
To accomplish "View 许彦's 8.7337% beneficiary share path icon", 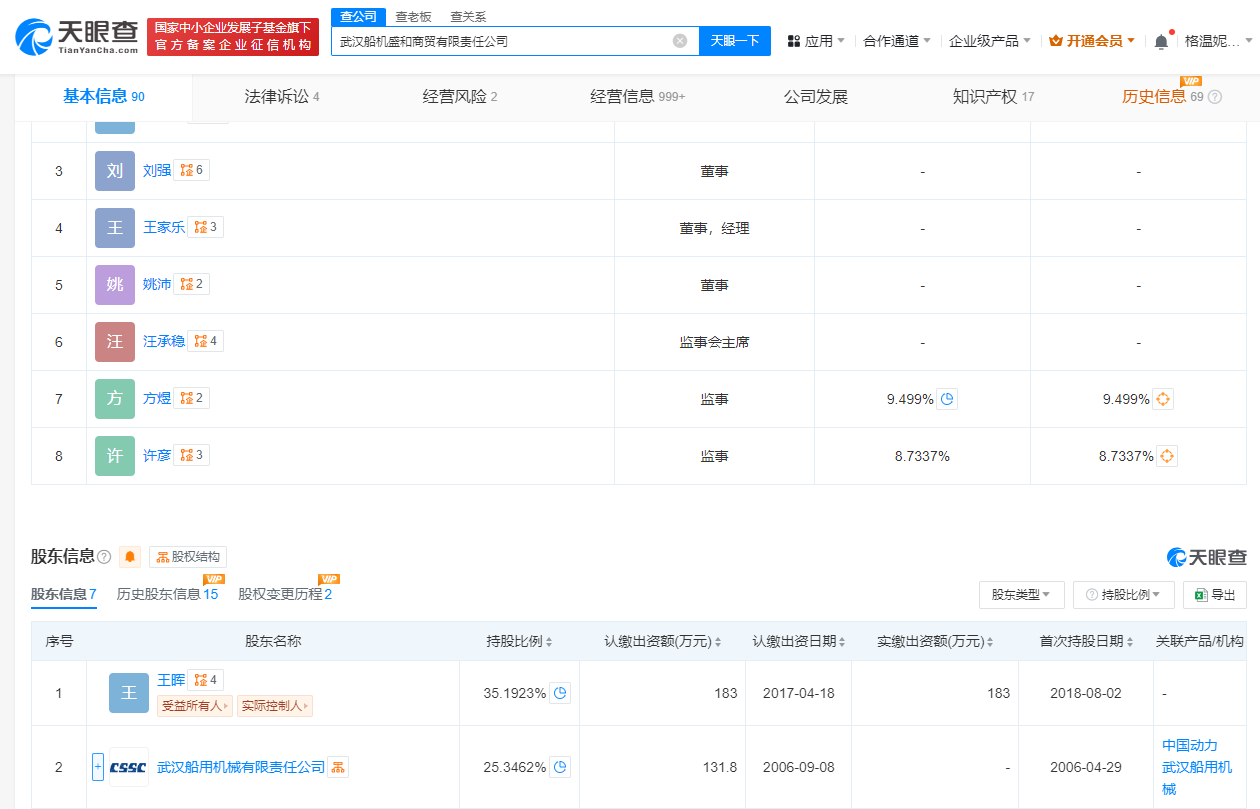I will tap(1167, 456).
